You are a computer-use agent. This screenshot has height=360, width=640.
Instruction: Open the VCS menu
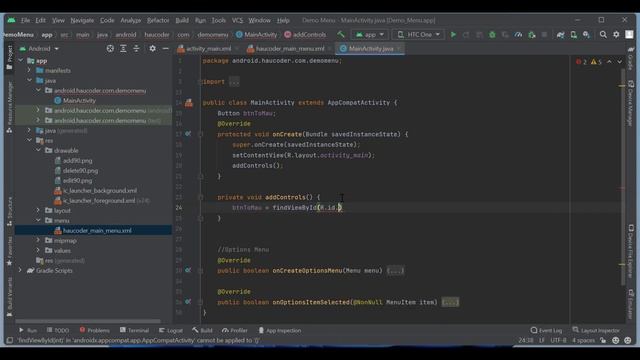point(237,20)
